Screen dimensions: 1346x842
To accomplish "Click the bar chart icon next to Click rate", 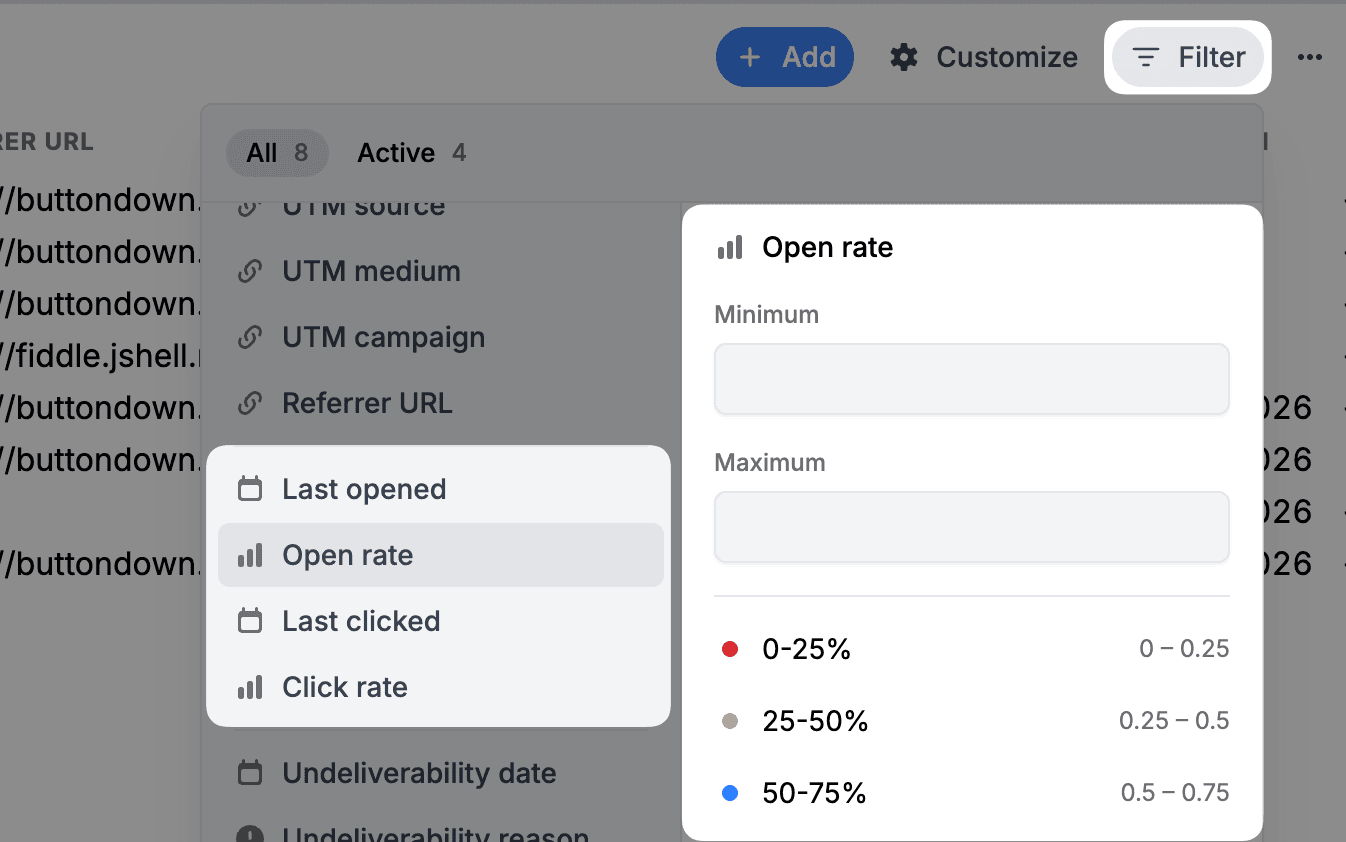I will 248,687.
